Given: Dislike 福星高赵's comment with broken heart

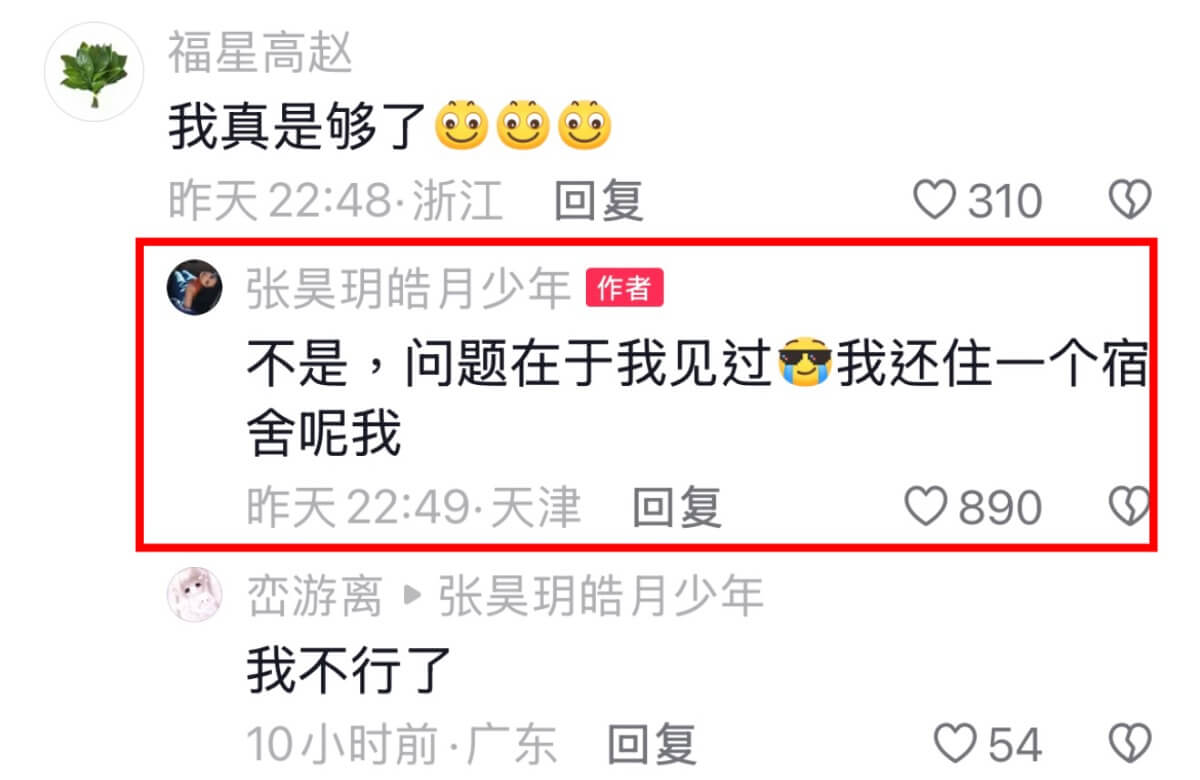Looking at the screenshot, I should coord(1131,202).
